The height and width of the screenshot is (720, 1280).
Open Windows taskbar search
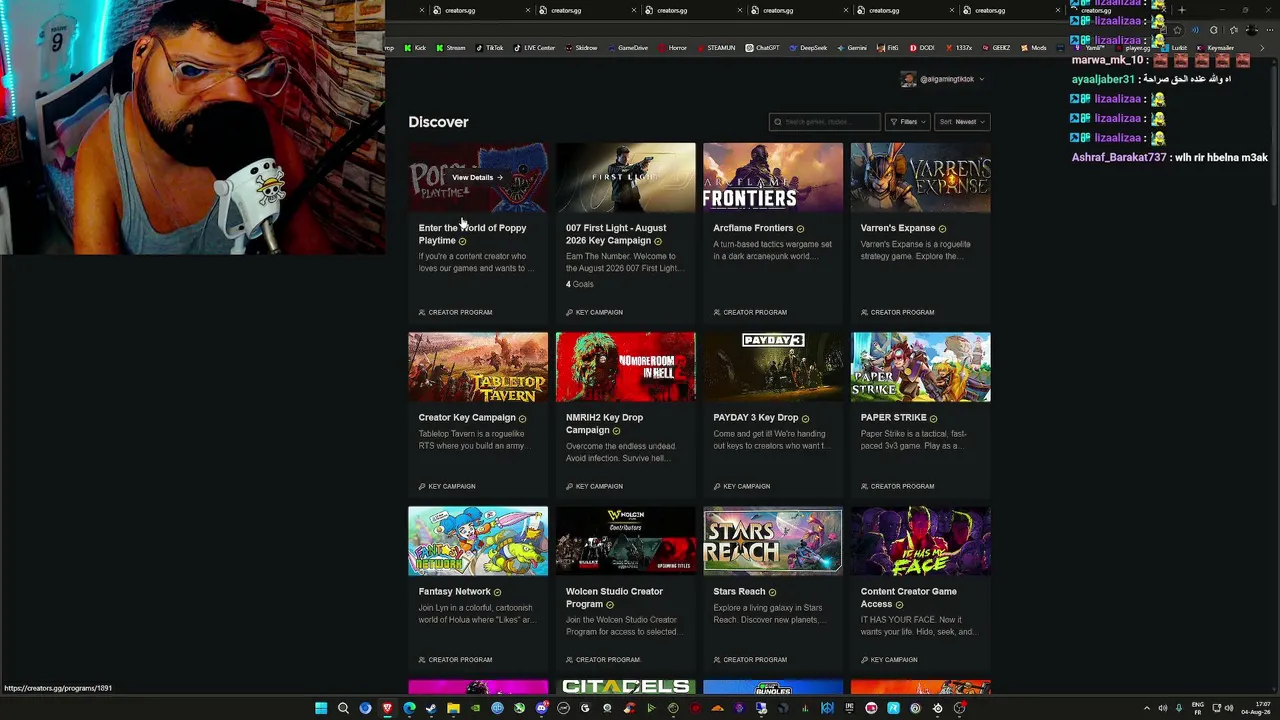[343, 708]
